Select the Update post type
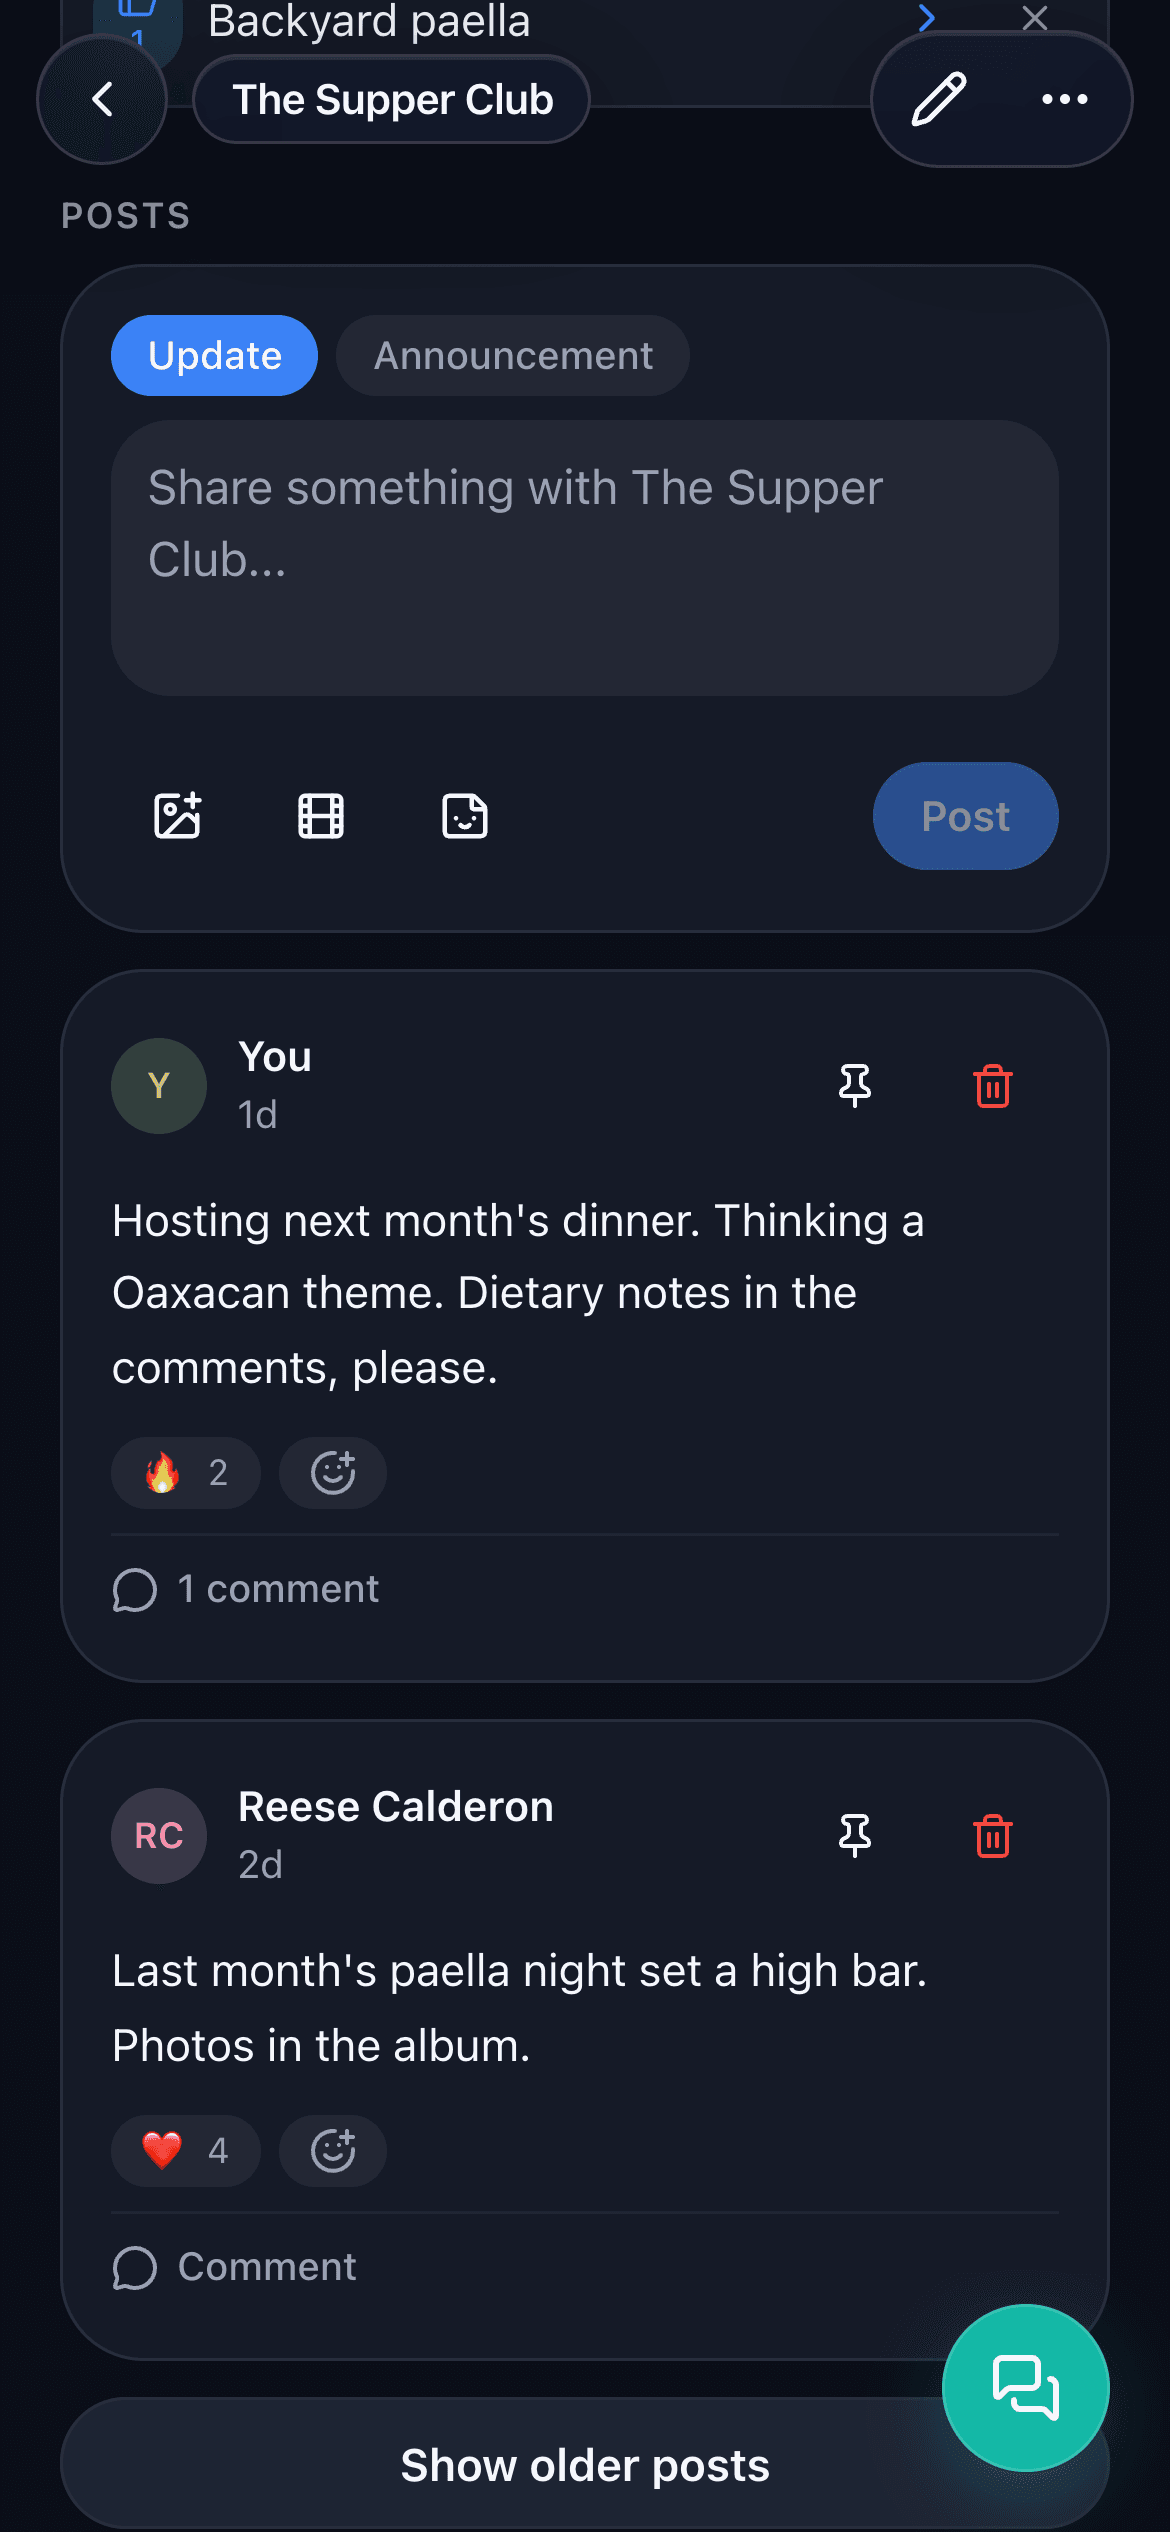This screenshot has width=1170, height=2532. point(214,356)
